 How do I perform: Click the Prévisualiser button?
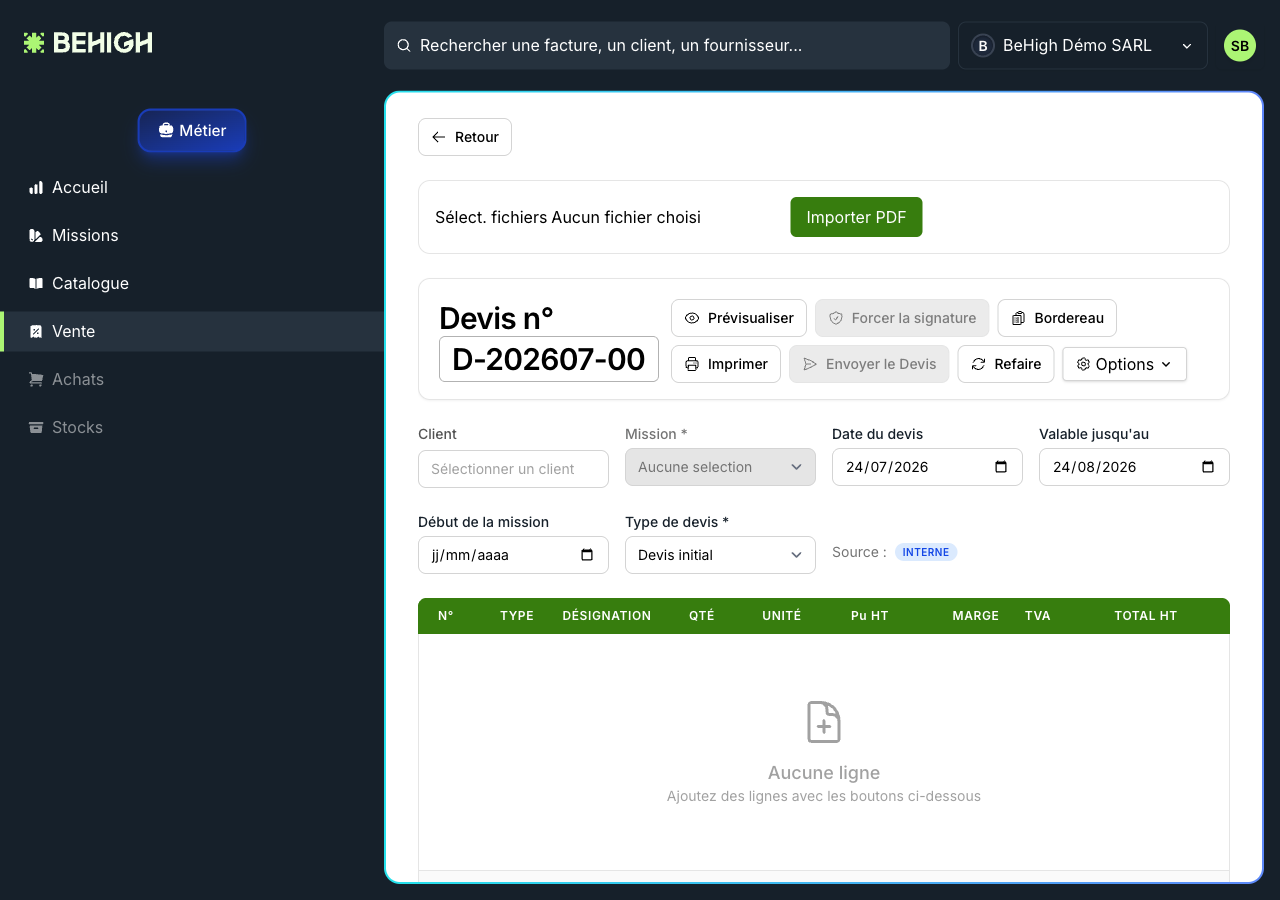point(739,318)
